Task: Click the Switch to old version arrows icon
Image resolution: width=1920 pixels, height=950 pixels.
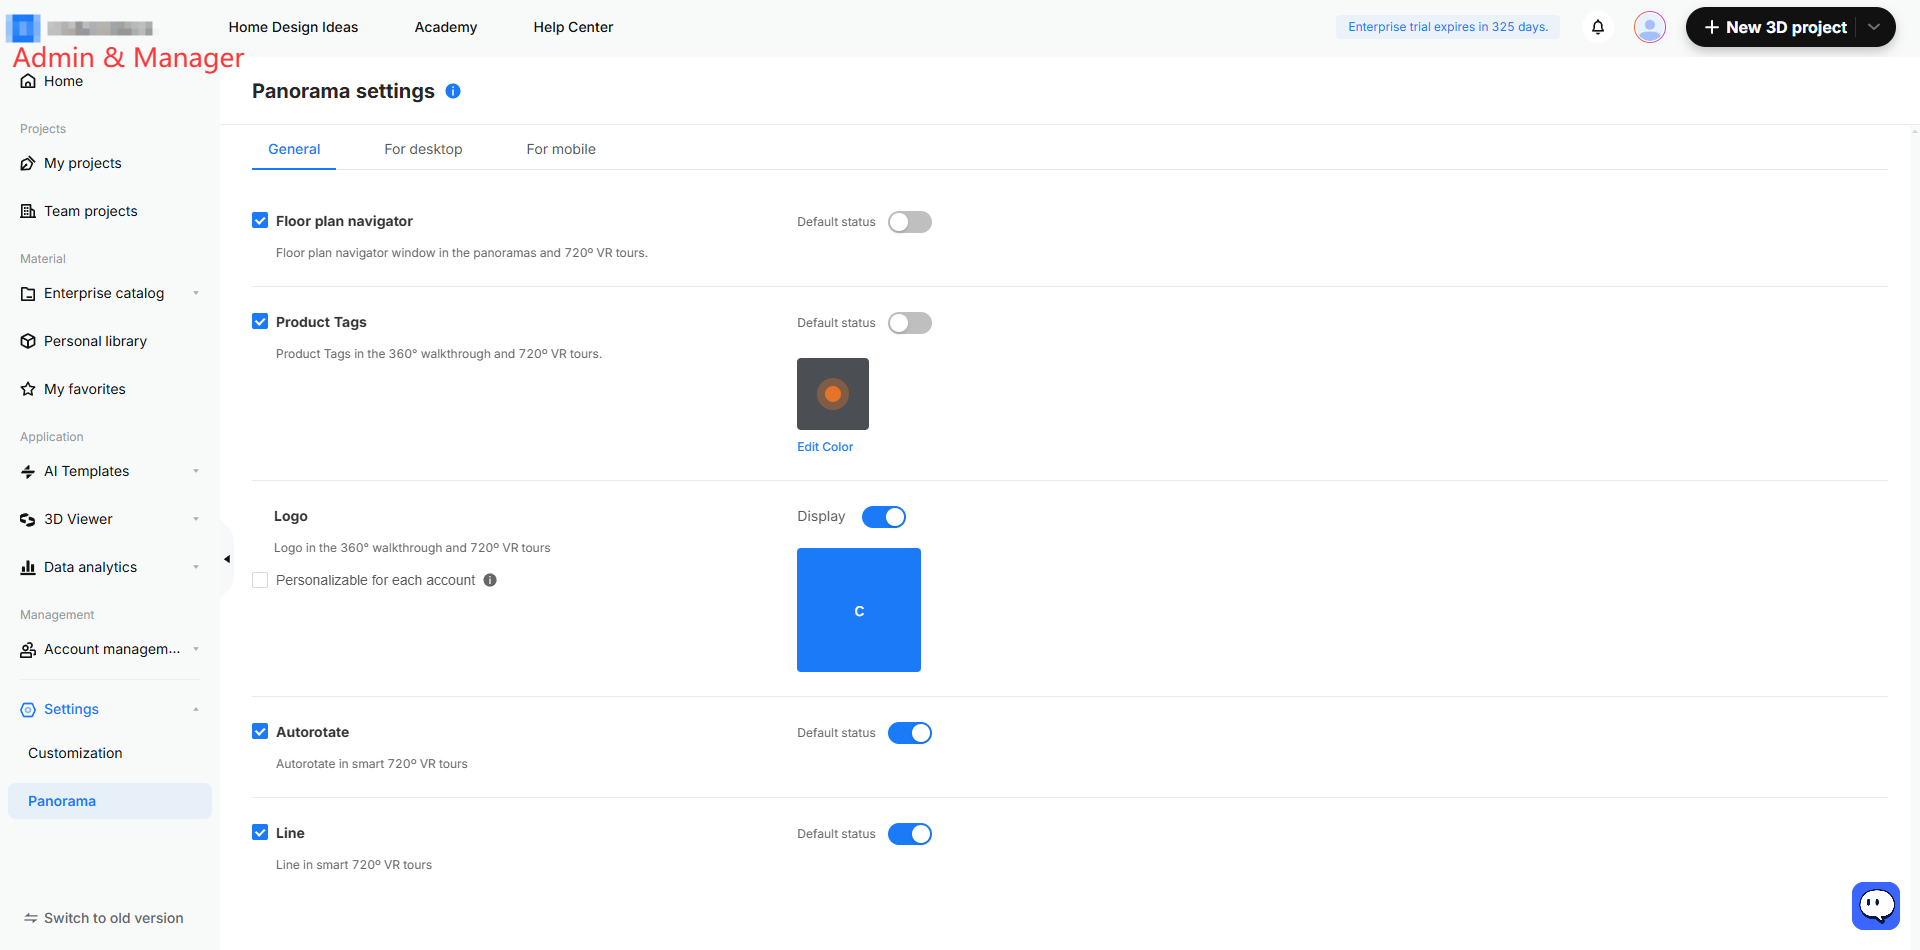Action: click(x=31, y=918)
